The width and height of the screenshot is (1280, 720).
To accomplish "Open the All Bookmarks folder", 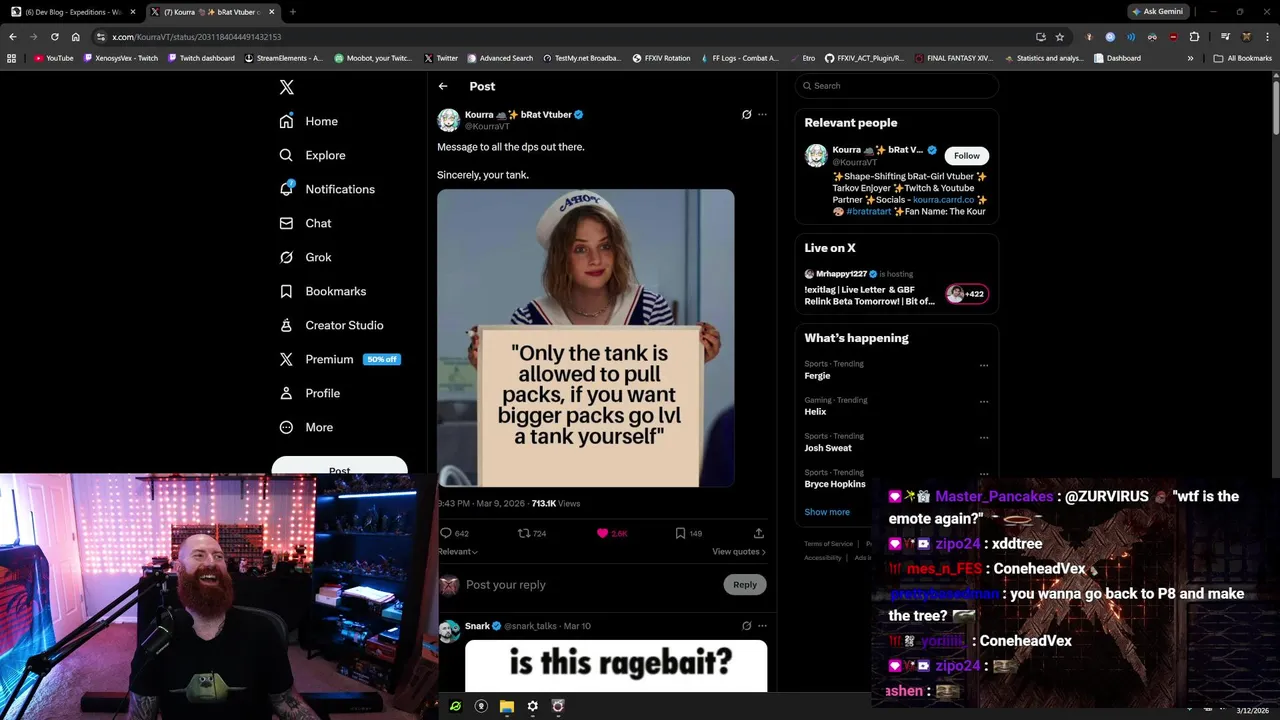I will pos(1242,58).
